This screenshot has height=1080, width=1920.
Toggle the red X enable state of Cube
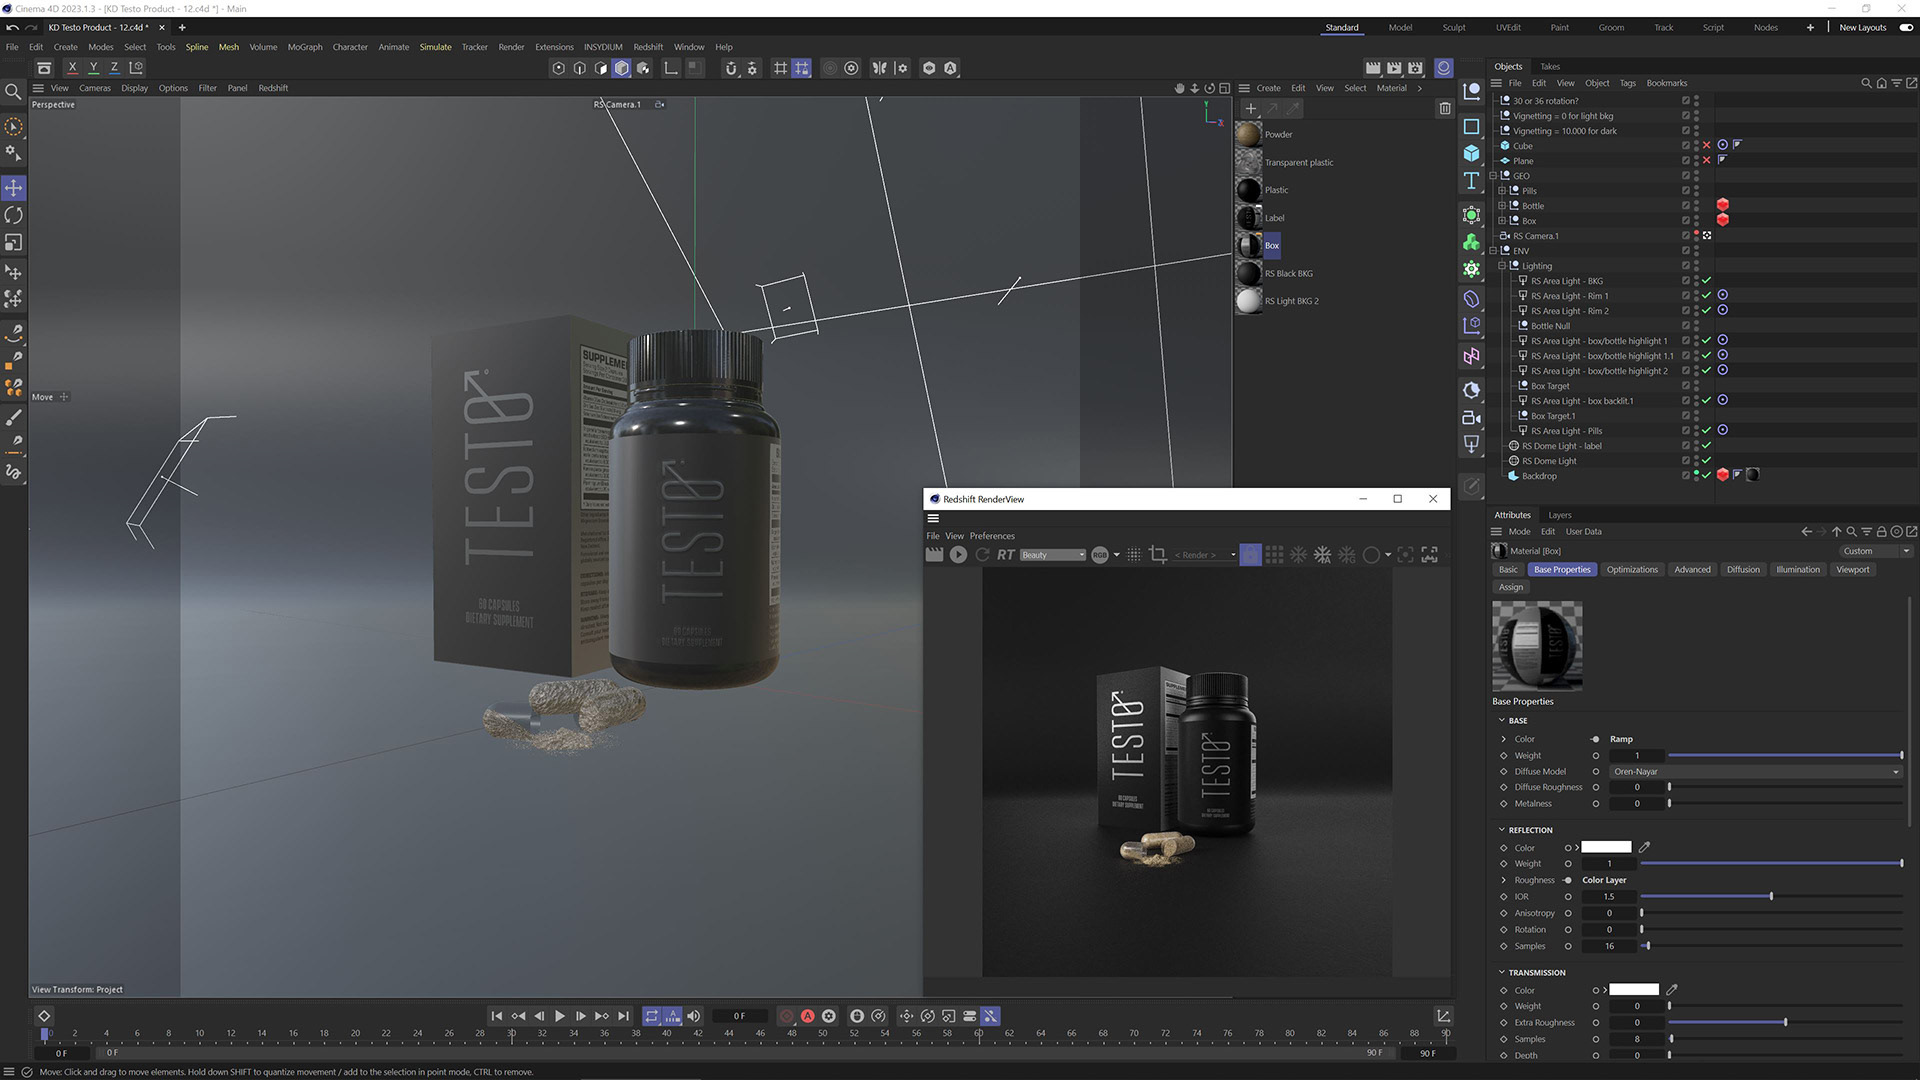(1707, 146)
